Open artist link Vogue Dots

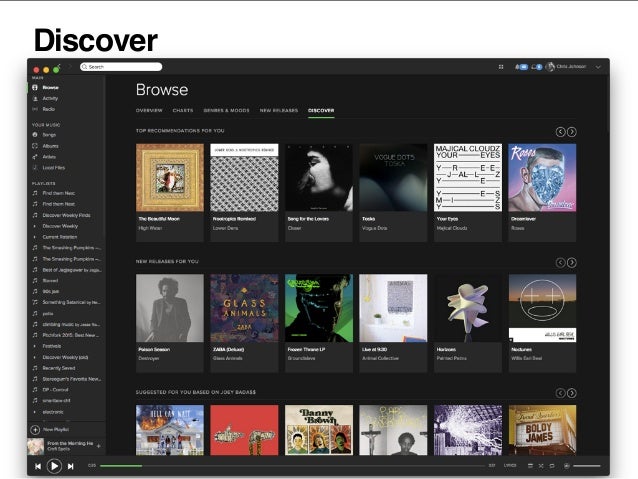tap(374, 228)
